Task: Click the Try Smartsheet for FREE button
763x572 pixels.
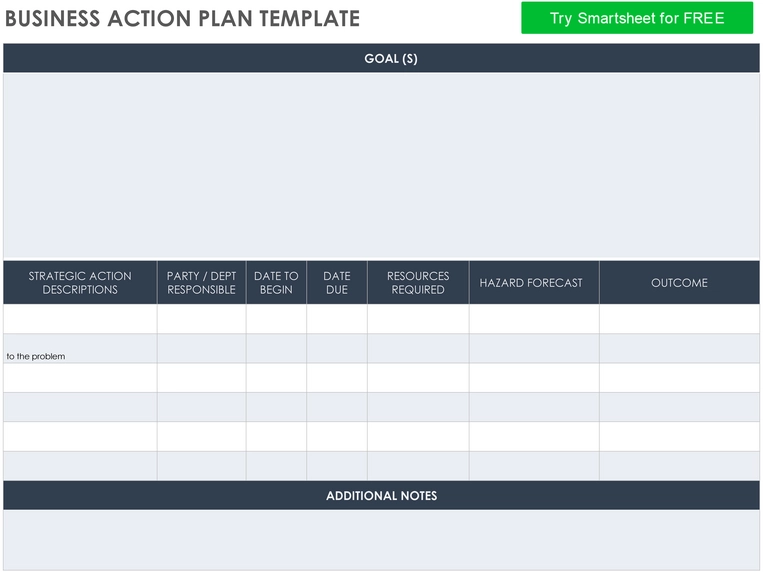Action: (637, 18)
